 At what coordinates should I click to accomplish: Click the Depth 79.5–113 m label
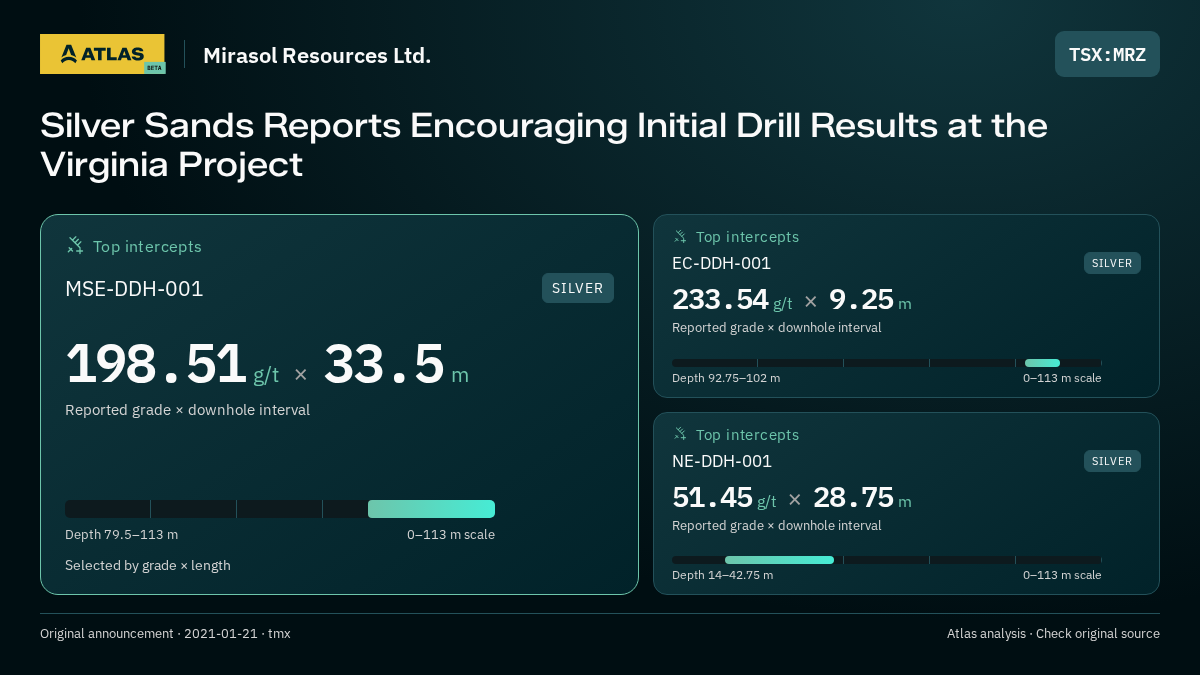pos(121,534)
